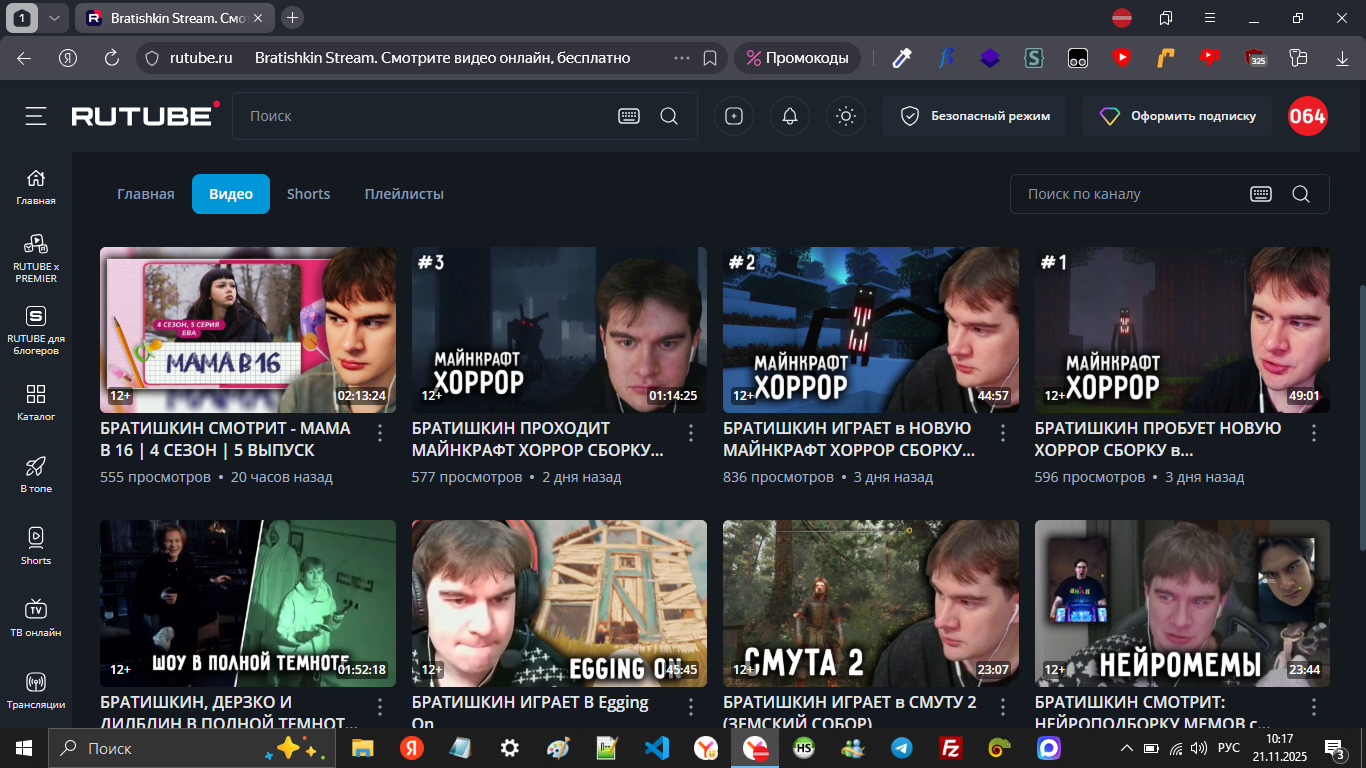The width and height of the screenshot is (1366, 768).
Task: Go to В топе sidebar section
Action: point(36,473)
